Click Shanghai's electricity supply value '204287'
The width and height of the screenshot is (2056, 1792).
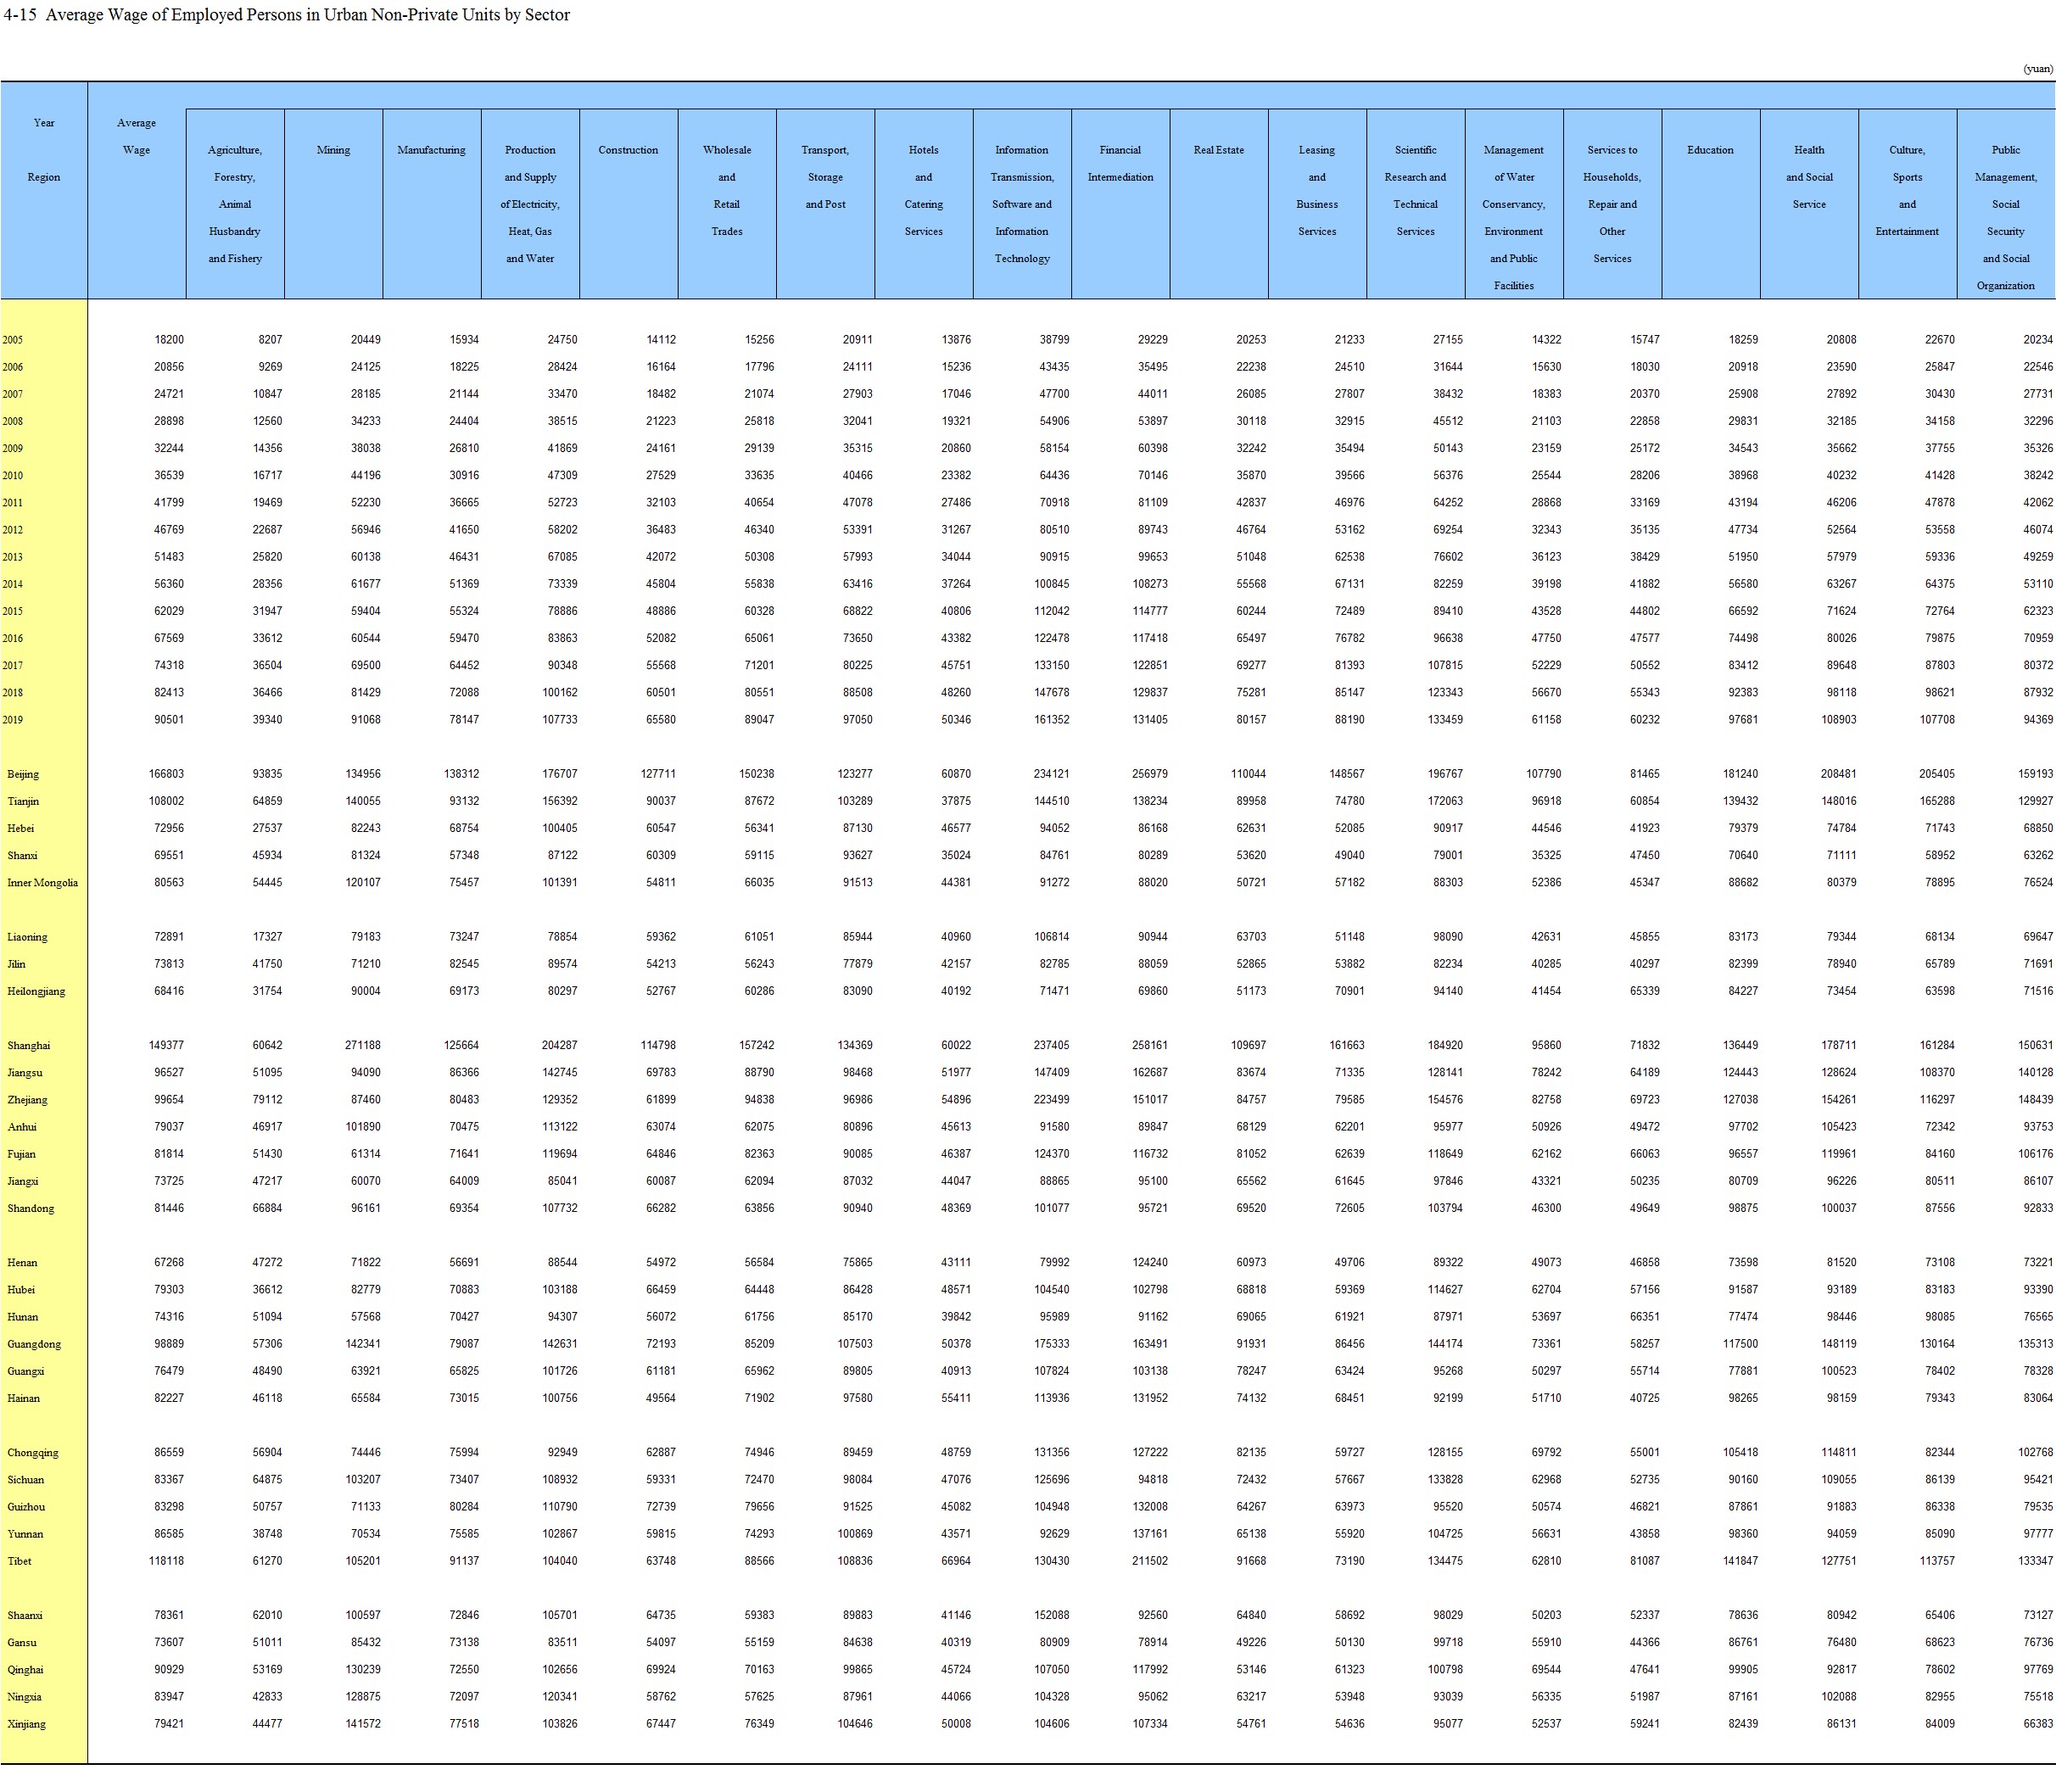pos(560,1045)
